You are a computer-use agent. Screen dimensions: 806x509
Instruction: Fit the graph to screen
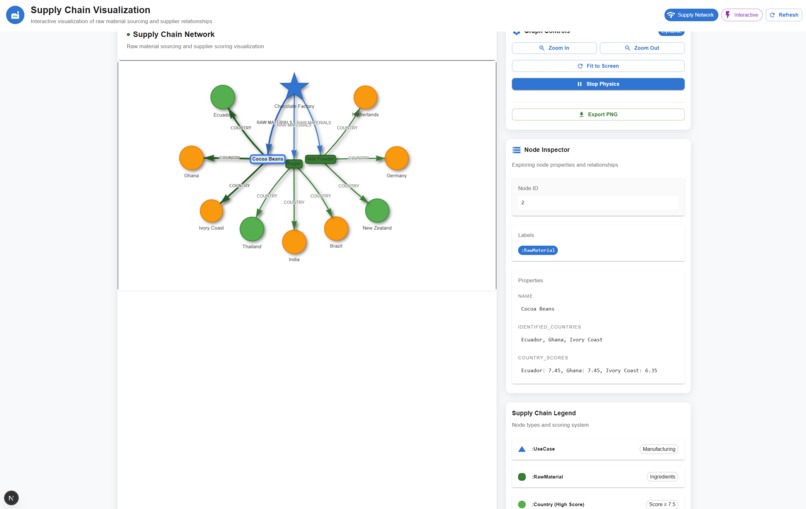click(x=598, y=66)
